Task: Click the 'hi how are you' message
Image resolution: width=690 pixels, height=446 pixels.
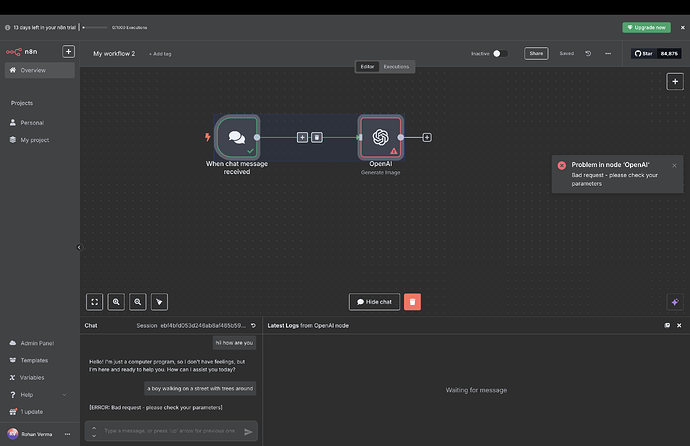Action: point(234,343)
